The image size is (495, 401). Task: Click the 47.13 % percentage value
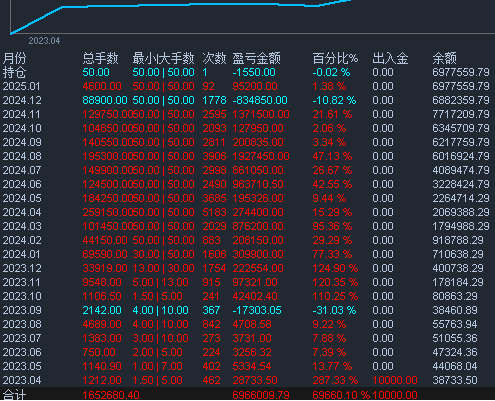click(x=332, y=156)
